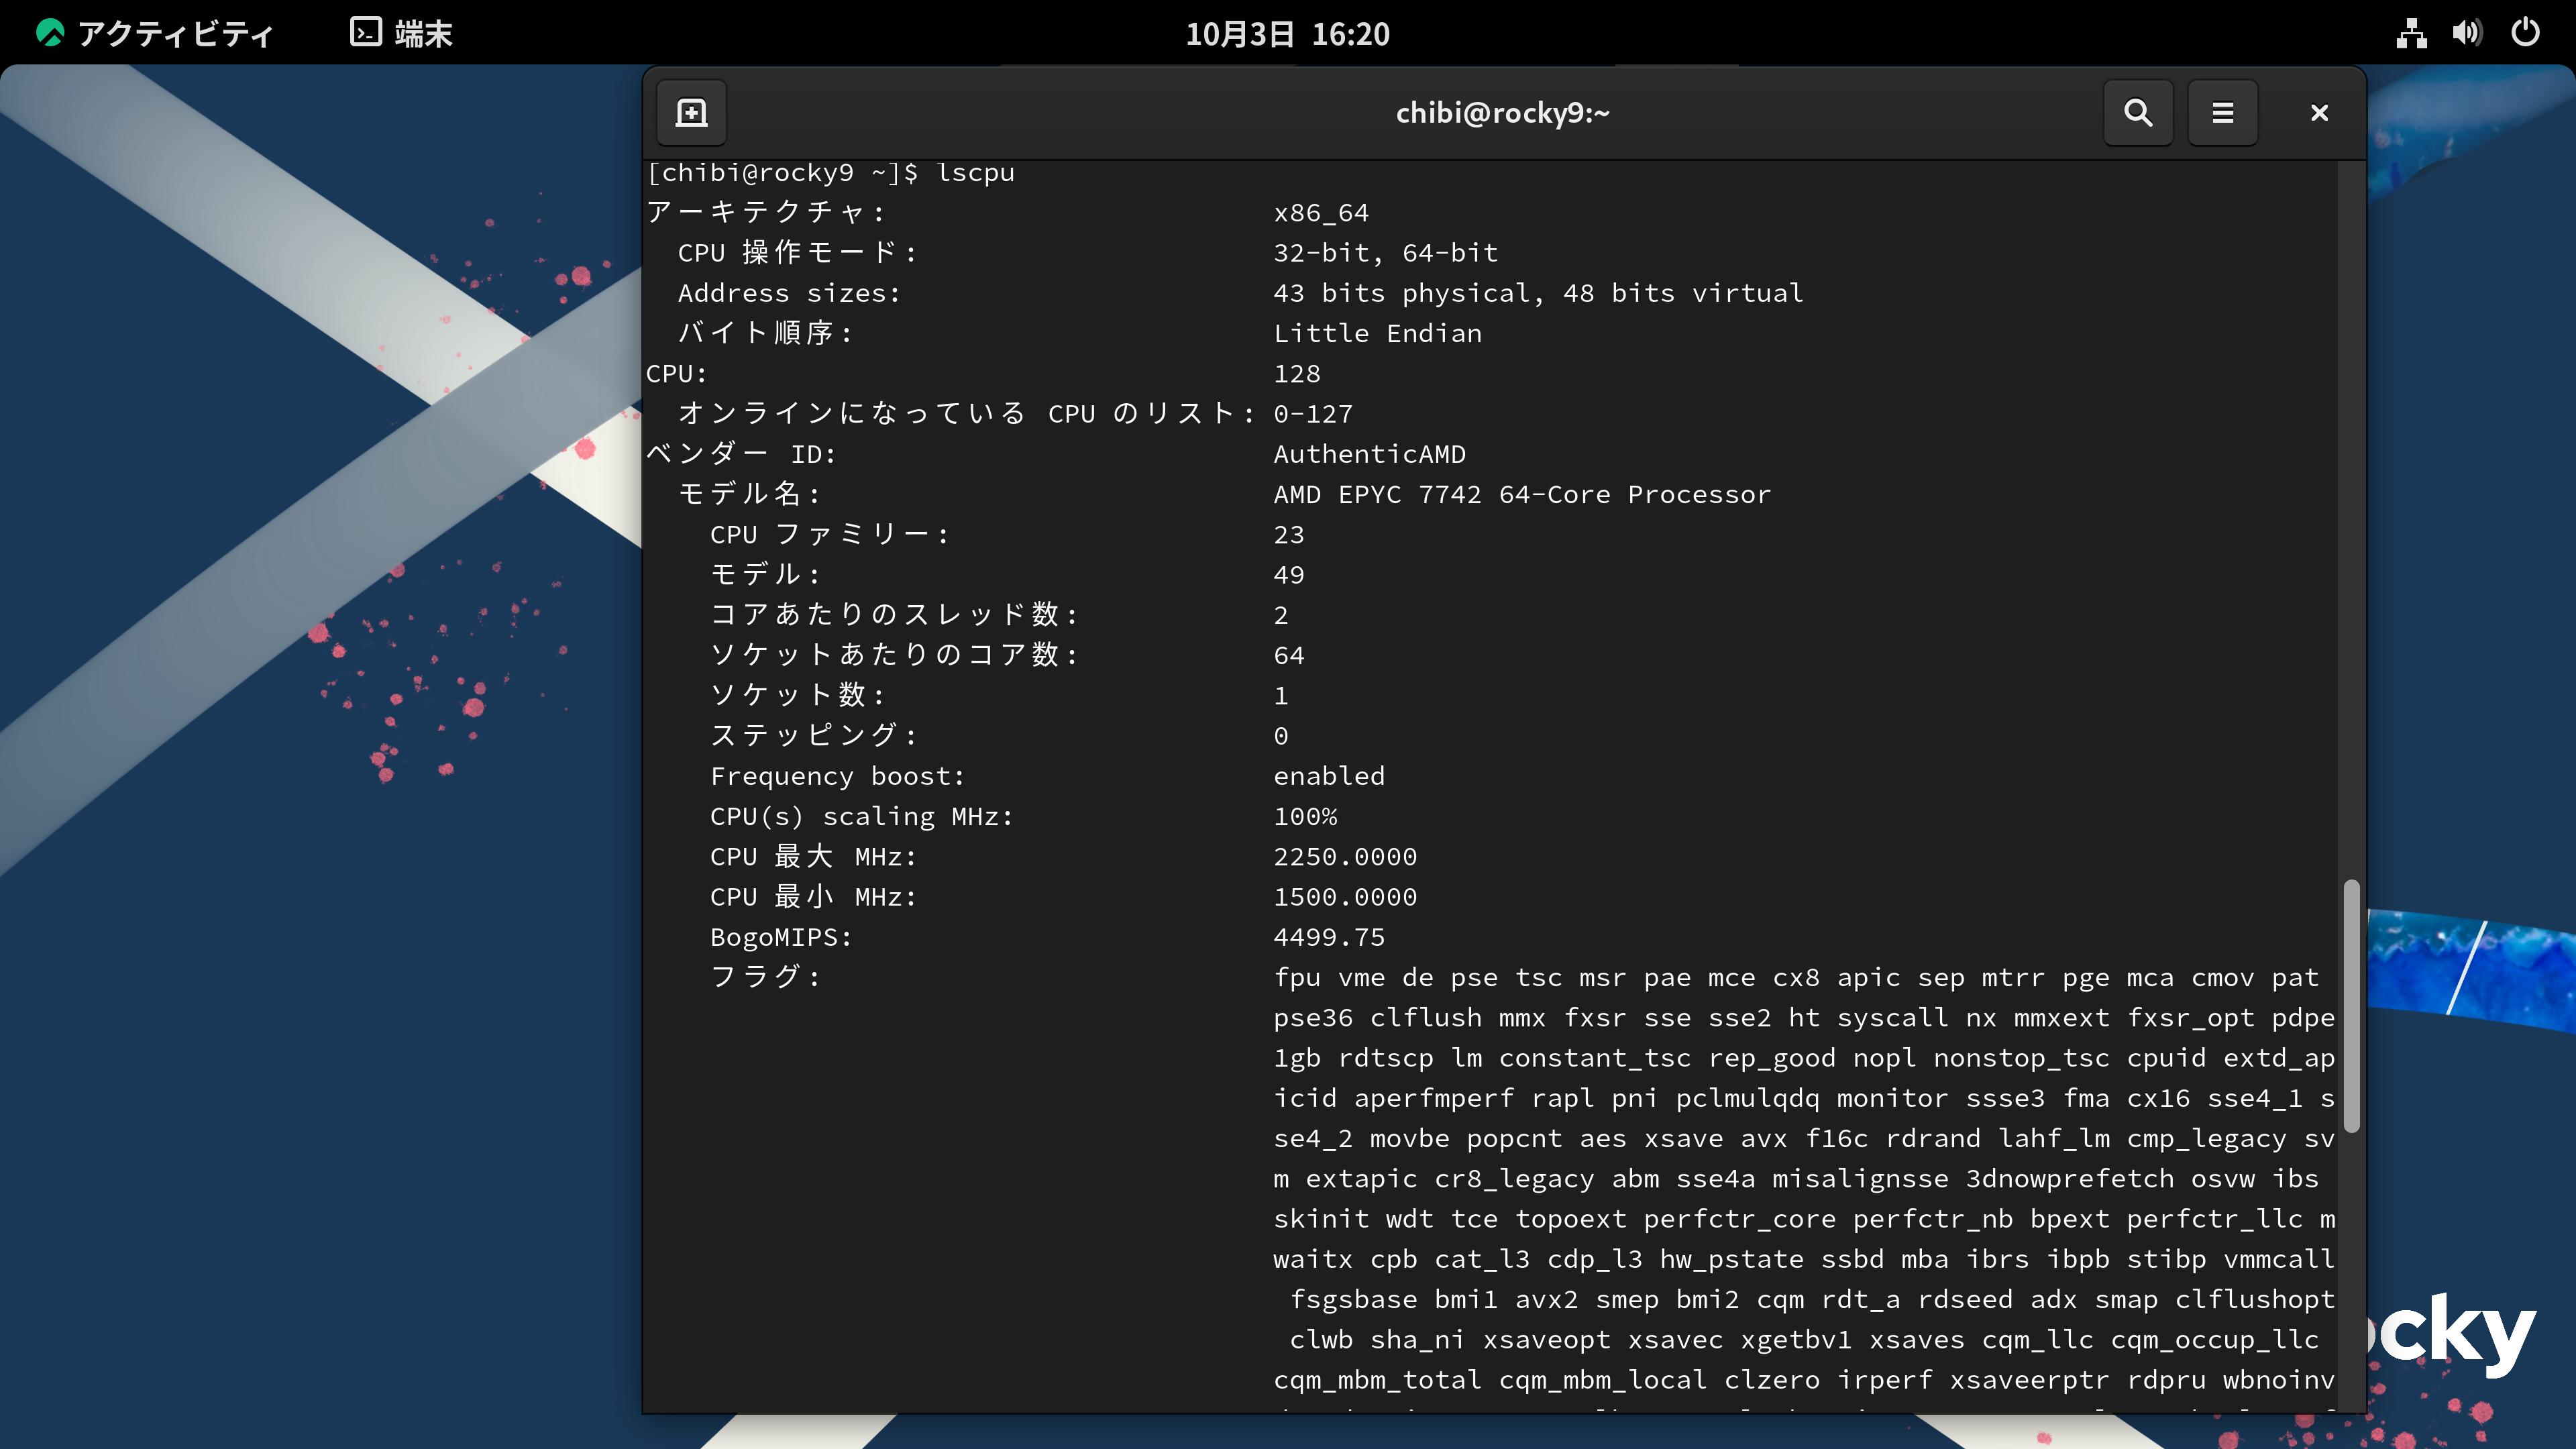Open the 端末 app menu
The height and width of the screenshot is (1449, 2576).
tap(423, 34)
